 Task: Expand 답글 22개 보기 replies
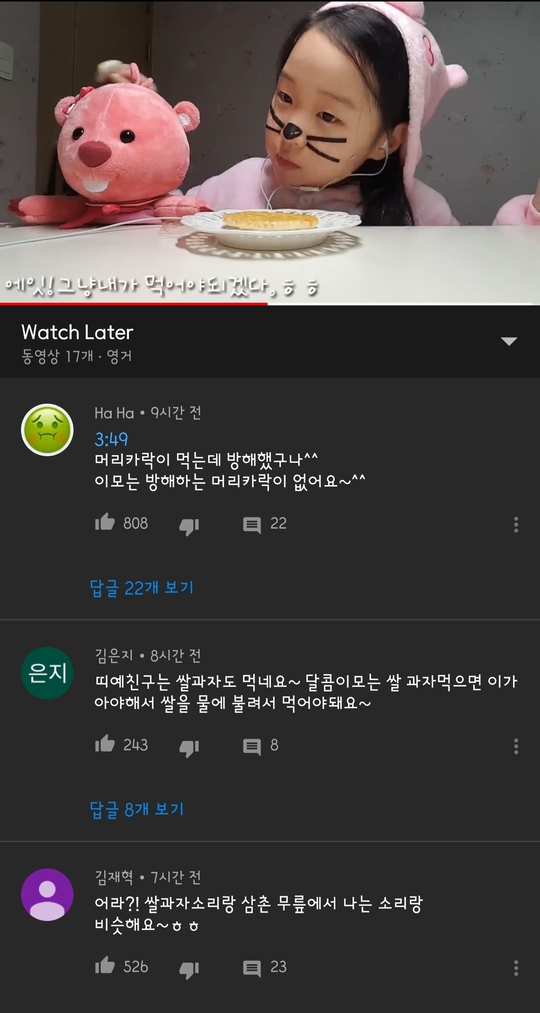(141, 588)
